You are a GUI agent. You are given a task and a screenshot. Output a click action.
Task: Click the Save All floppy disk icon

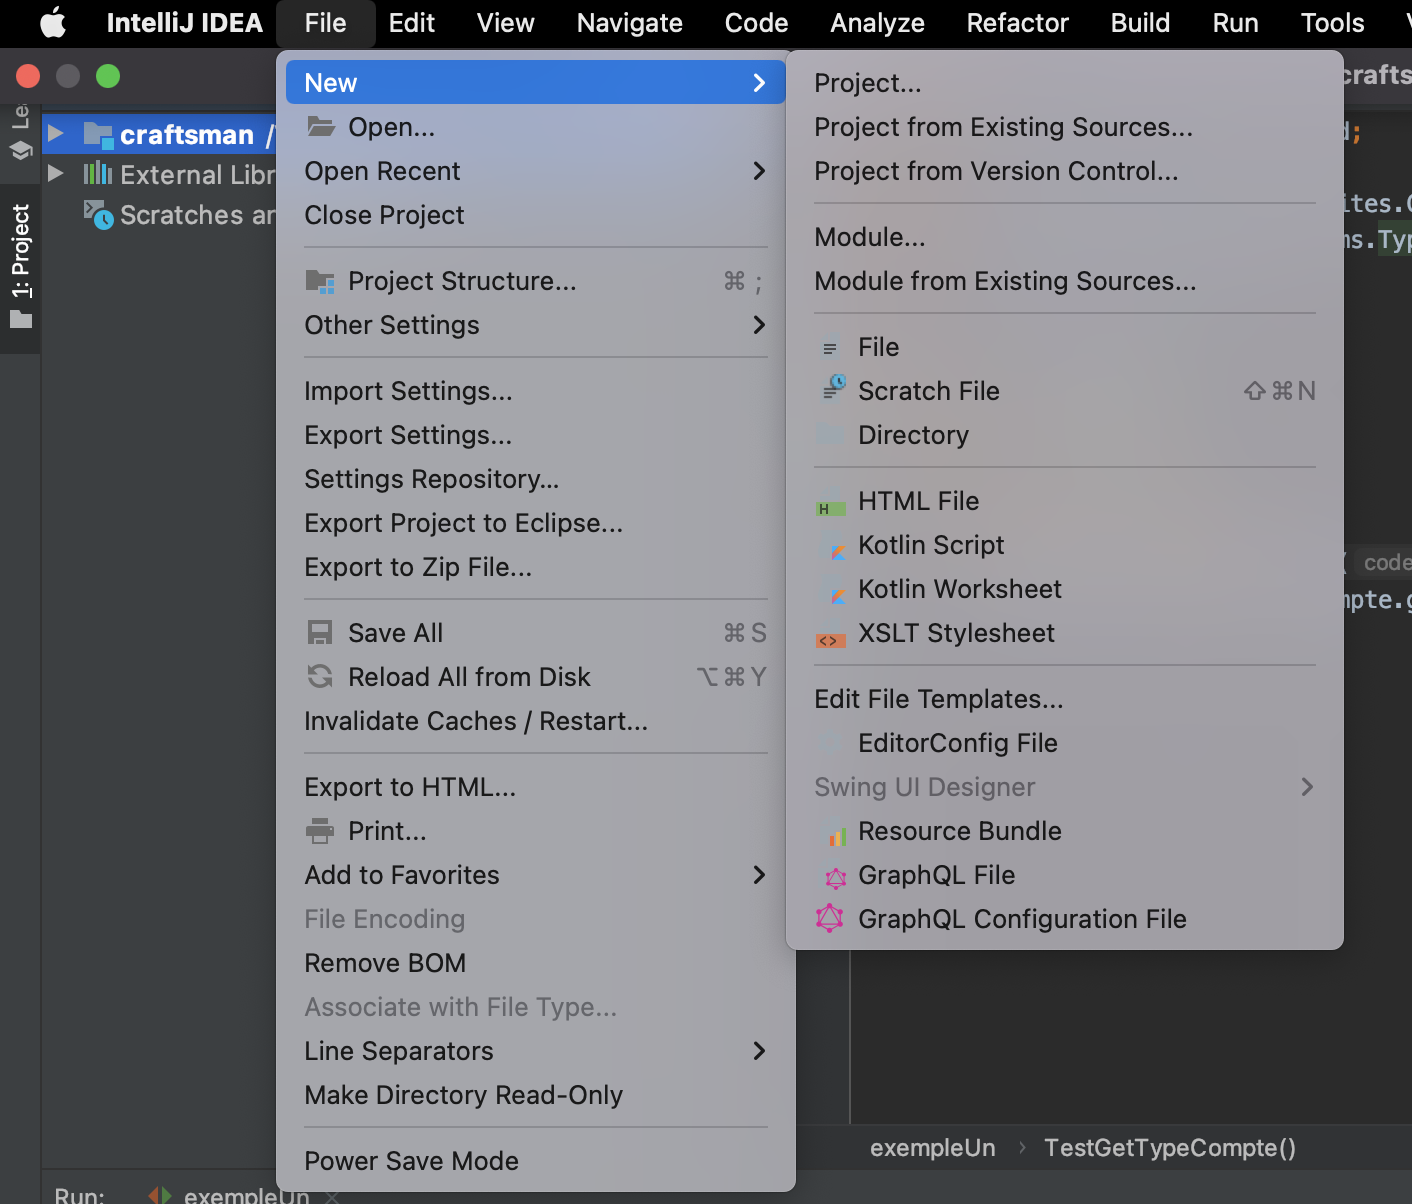(x=320, y=633)
